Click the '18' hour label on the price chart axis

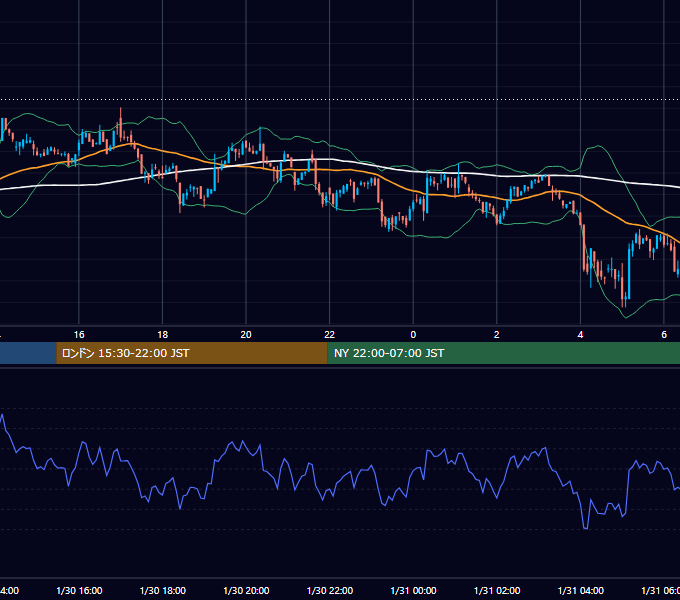coord(163,335)
